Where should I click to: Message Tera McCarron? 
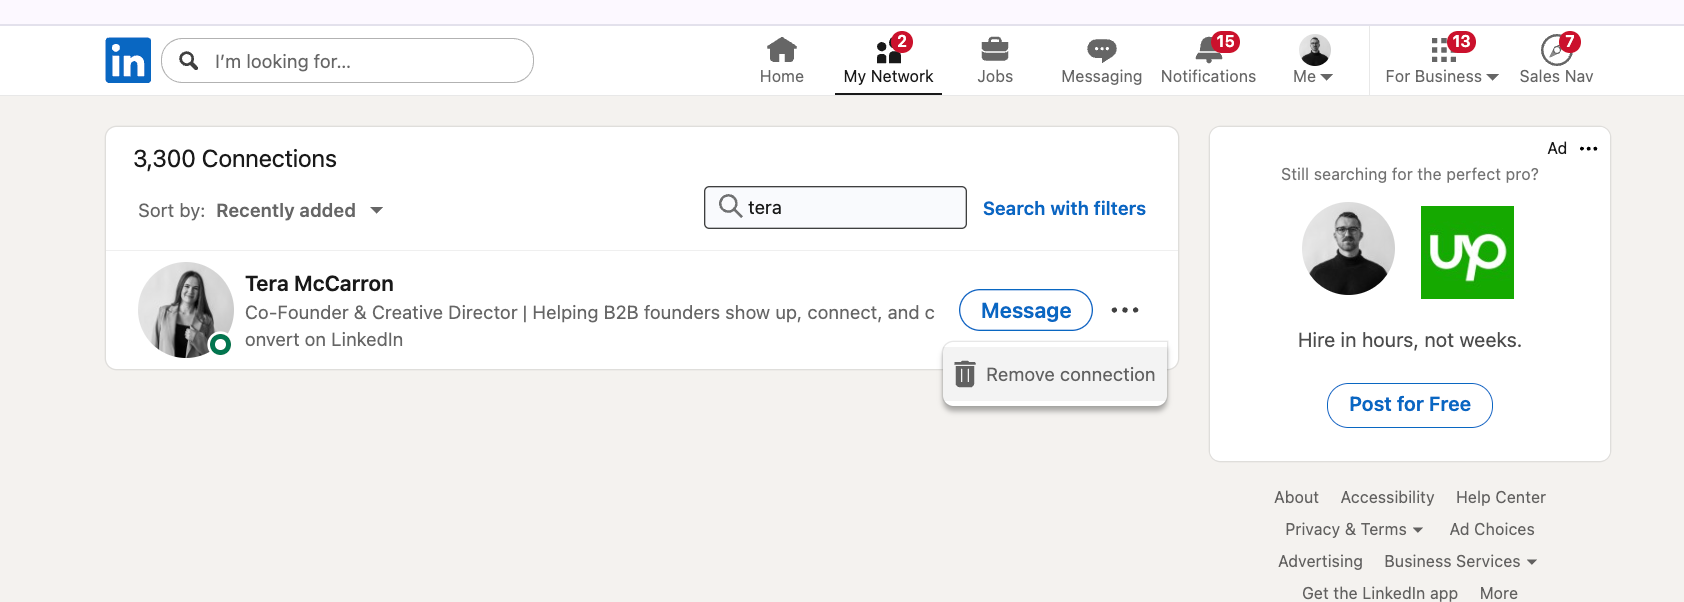pyautogui.click(x=1025, y=310)
